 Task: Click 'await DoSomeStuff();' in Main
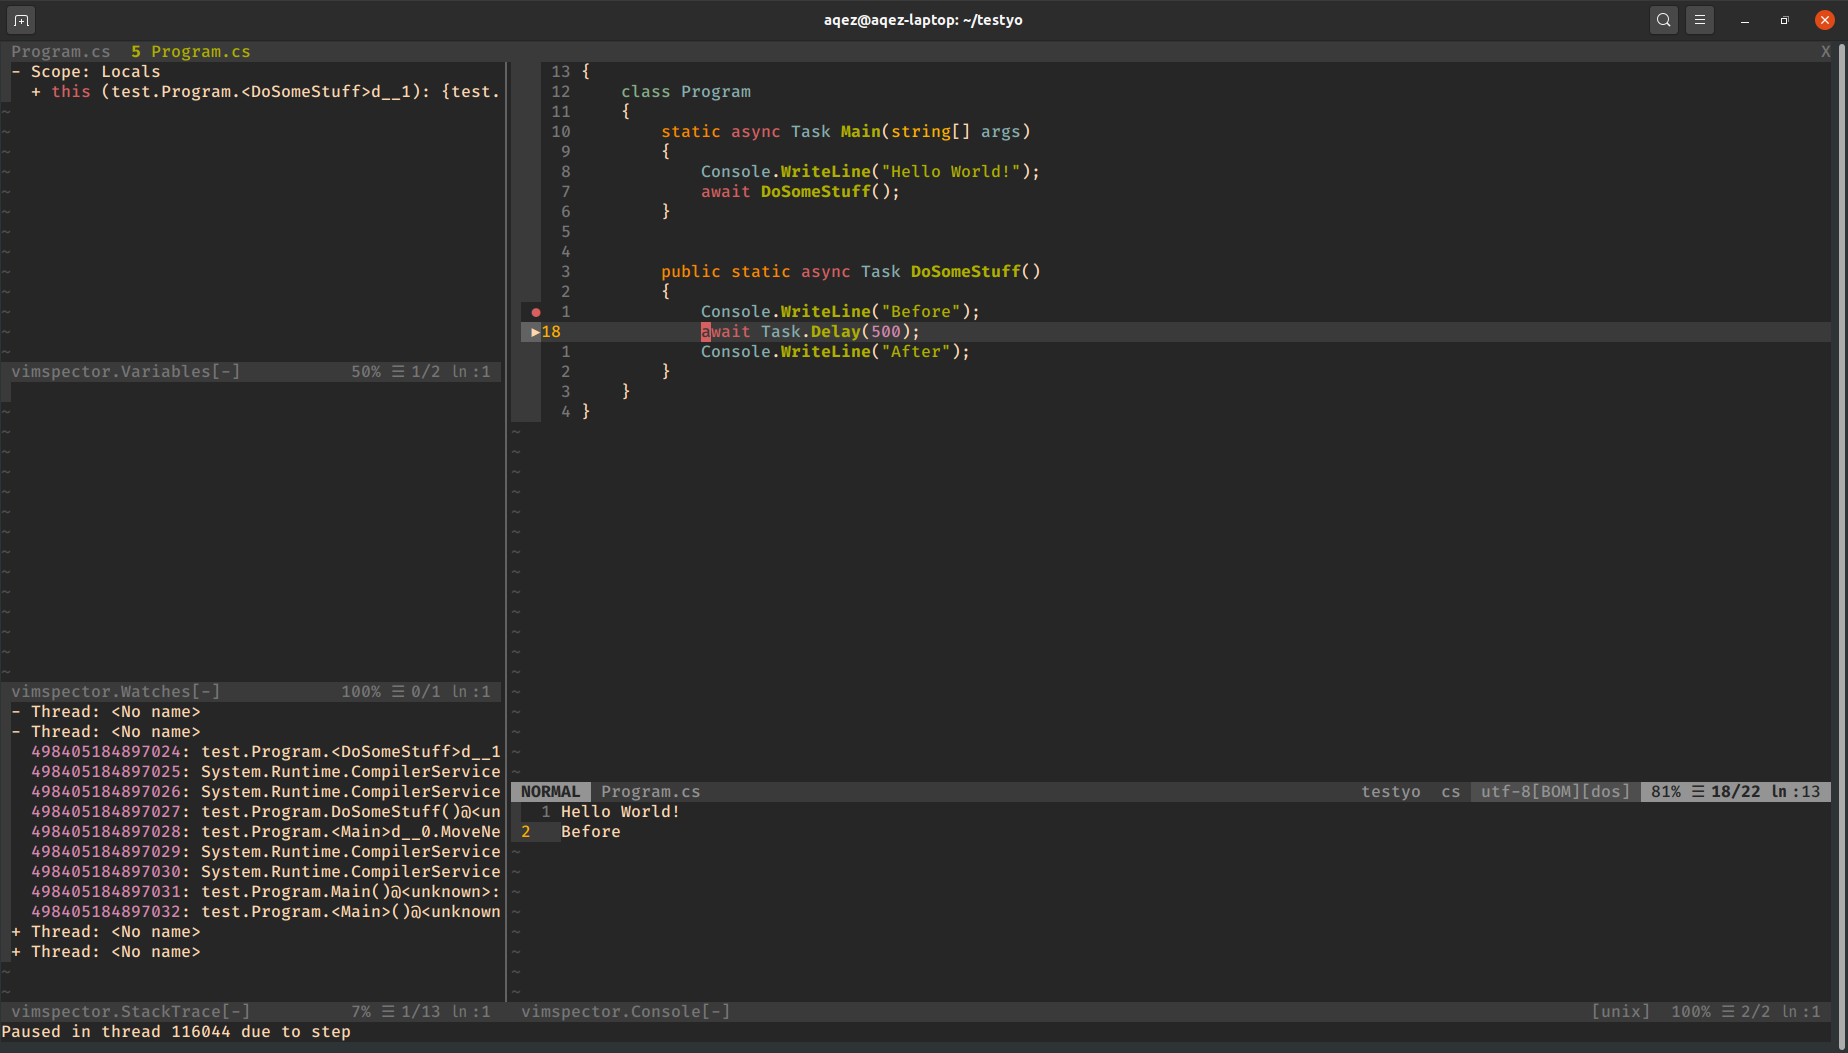point(800,192)
